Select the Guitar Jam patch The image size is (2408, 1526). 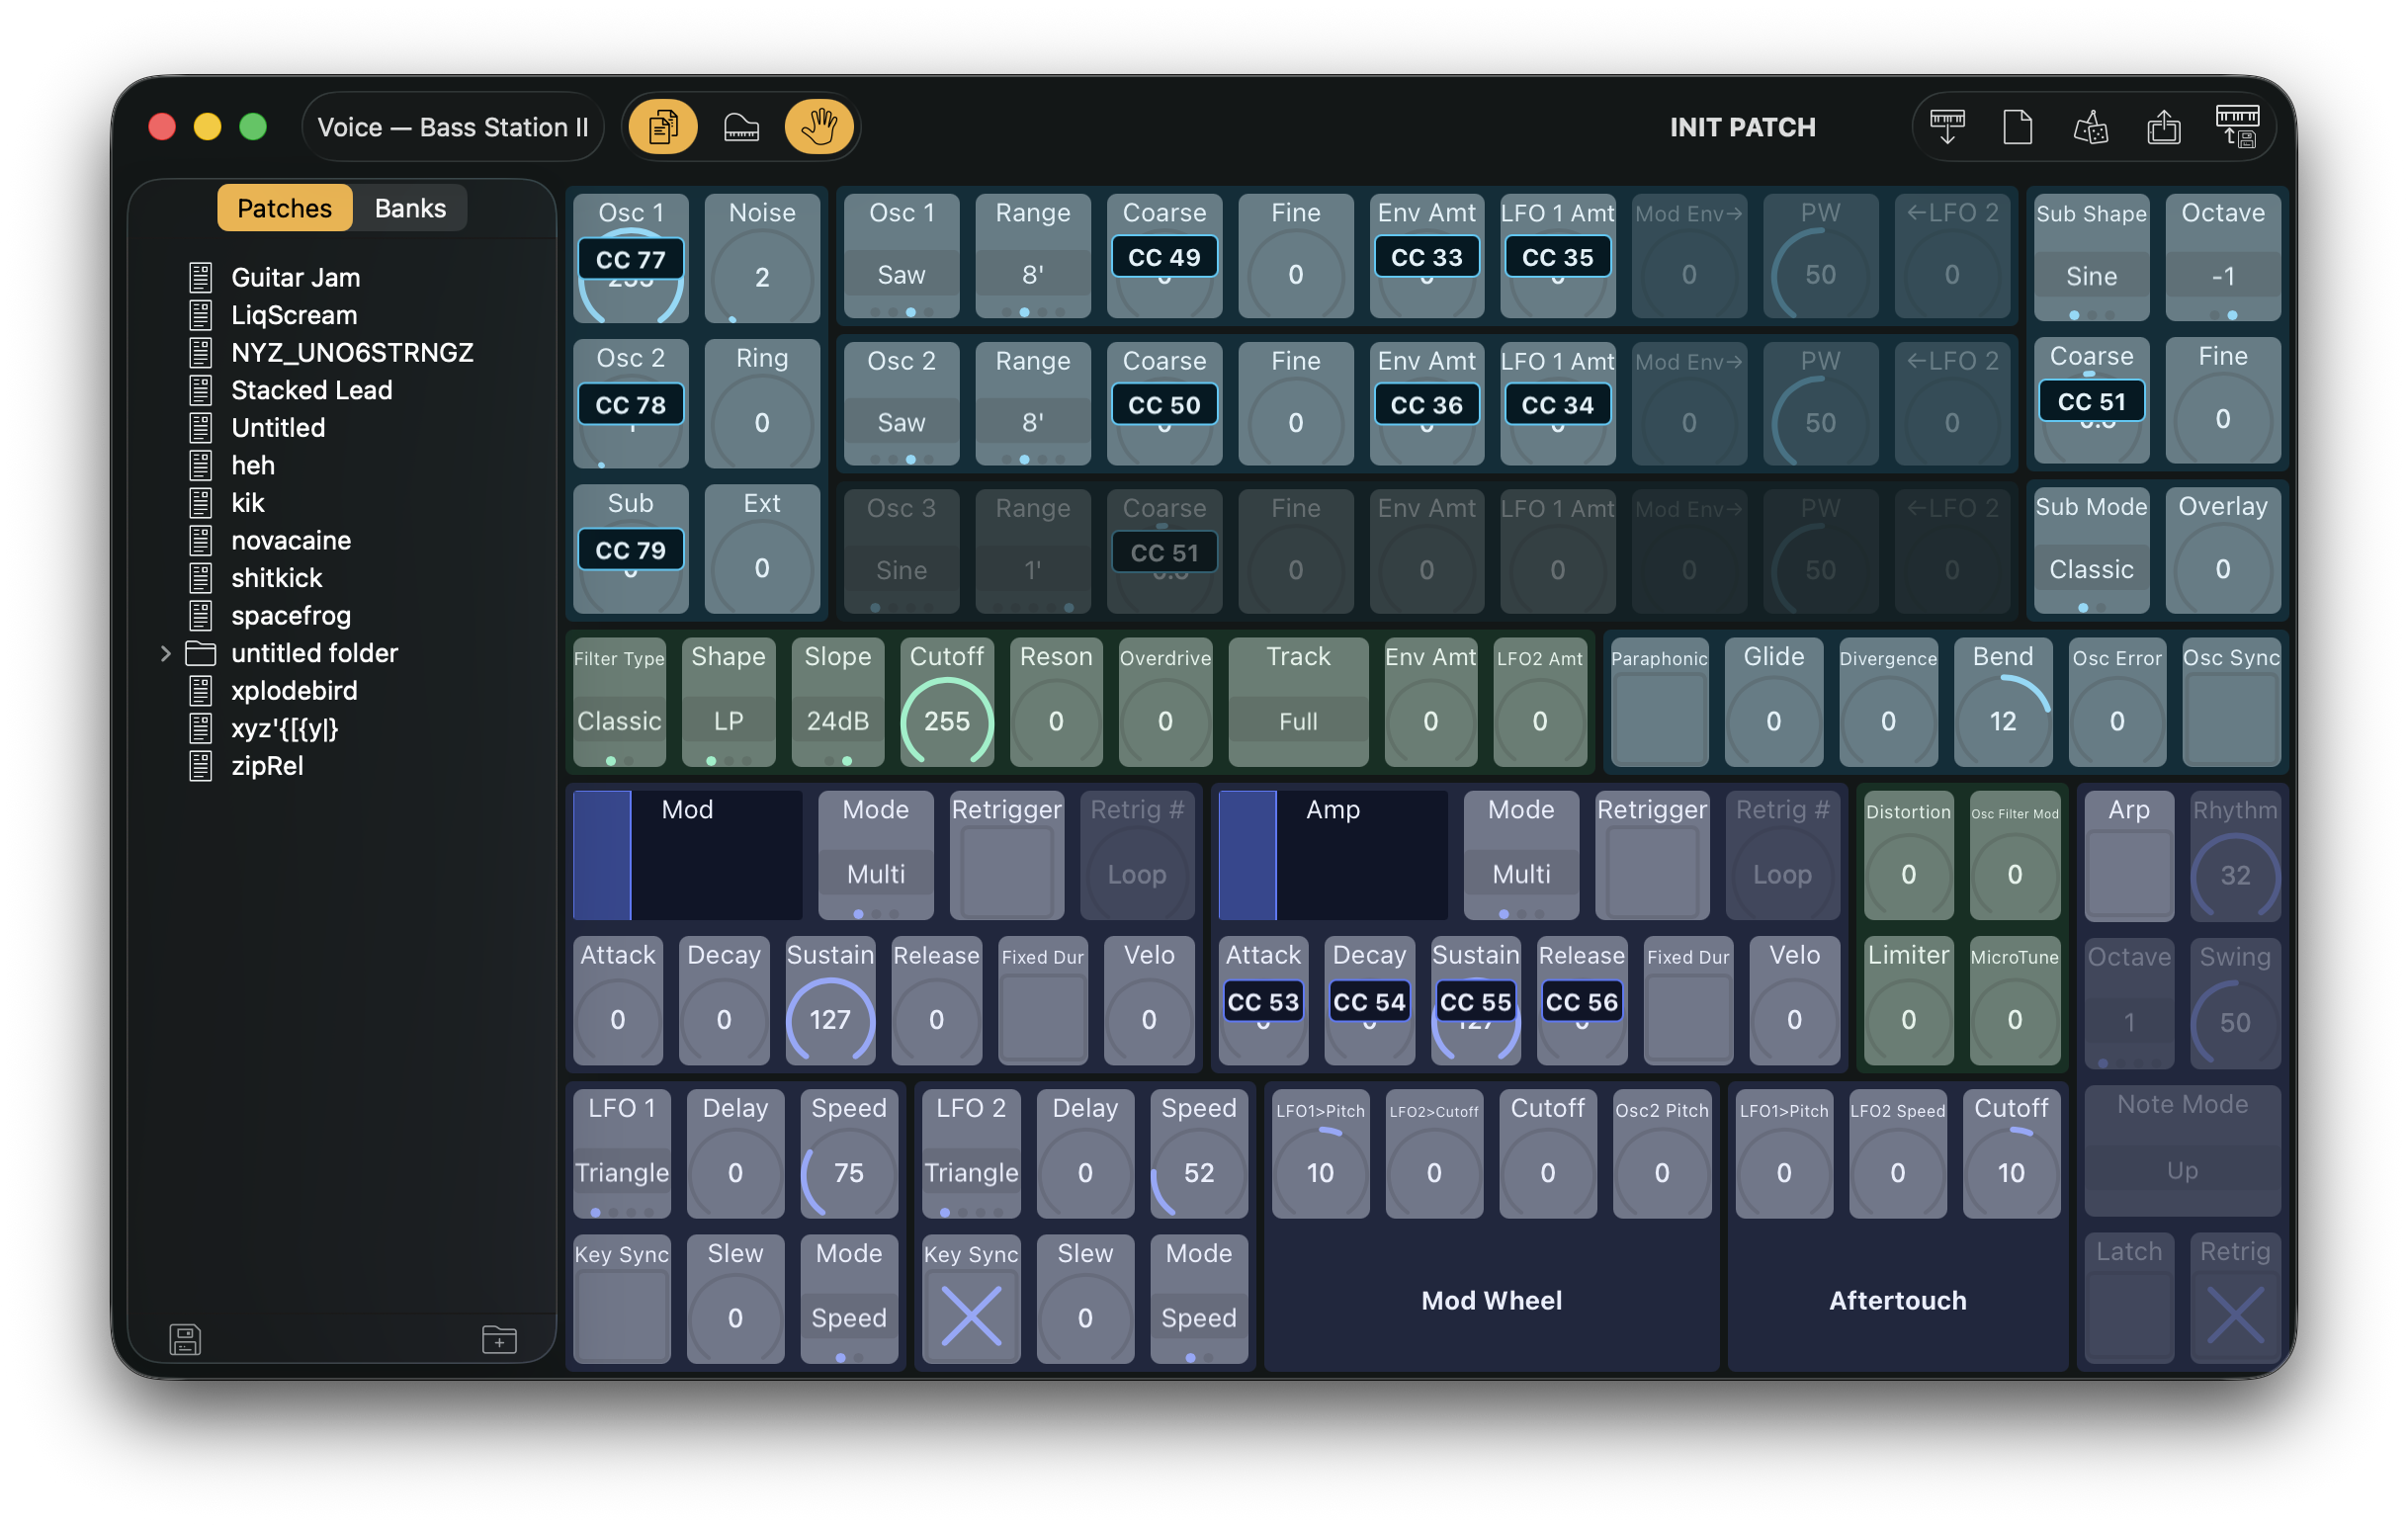tap(296, 277)
